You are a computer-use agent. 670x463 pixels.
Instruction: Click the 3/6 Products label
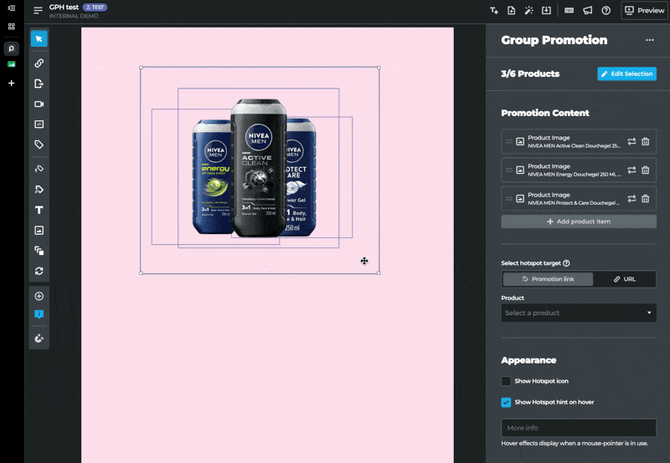530,74
